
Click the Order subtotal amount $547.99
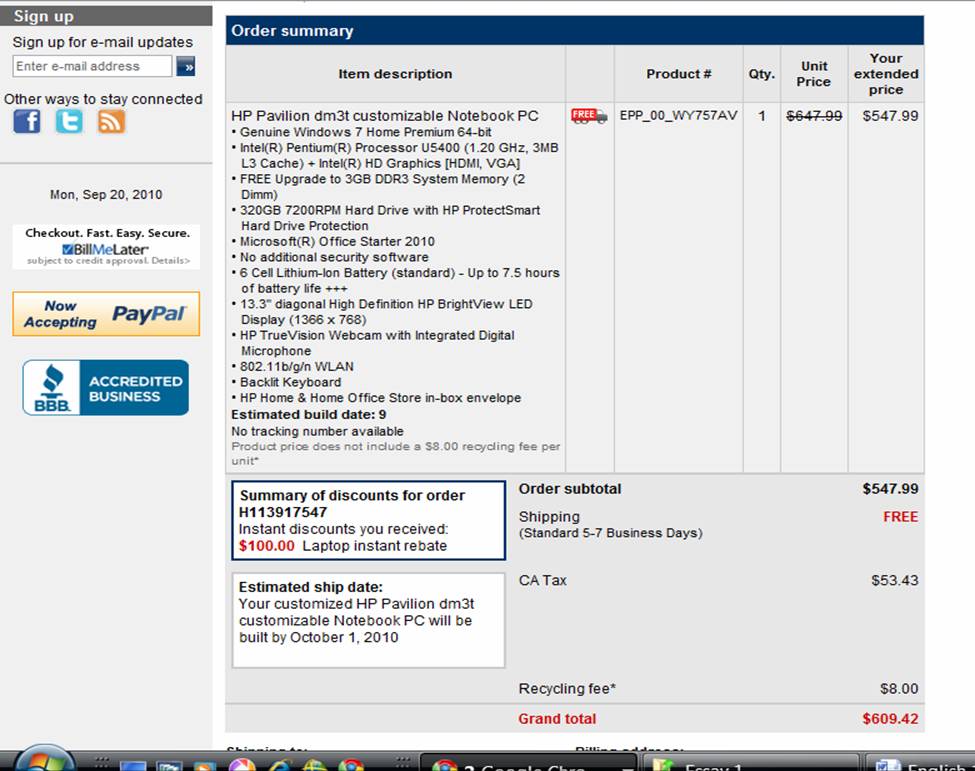pyautogui.click(x=890, y=489)
